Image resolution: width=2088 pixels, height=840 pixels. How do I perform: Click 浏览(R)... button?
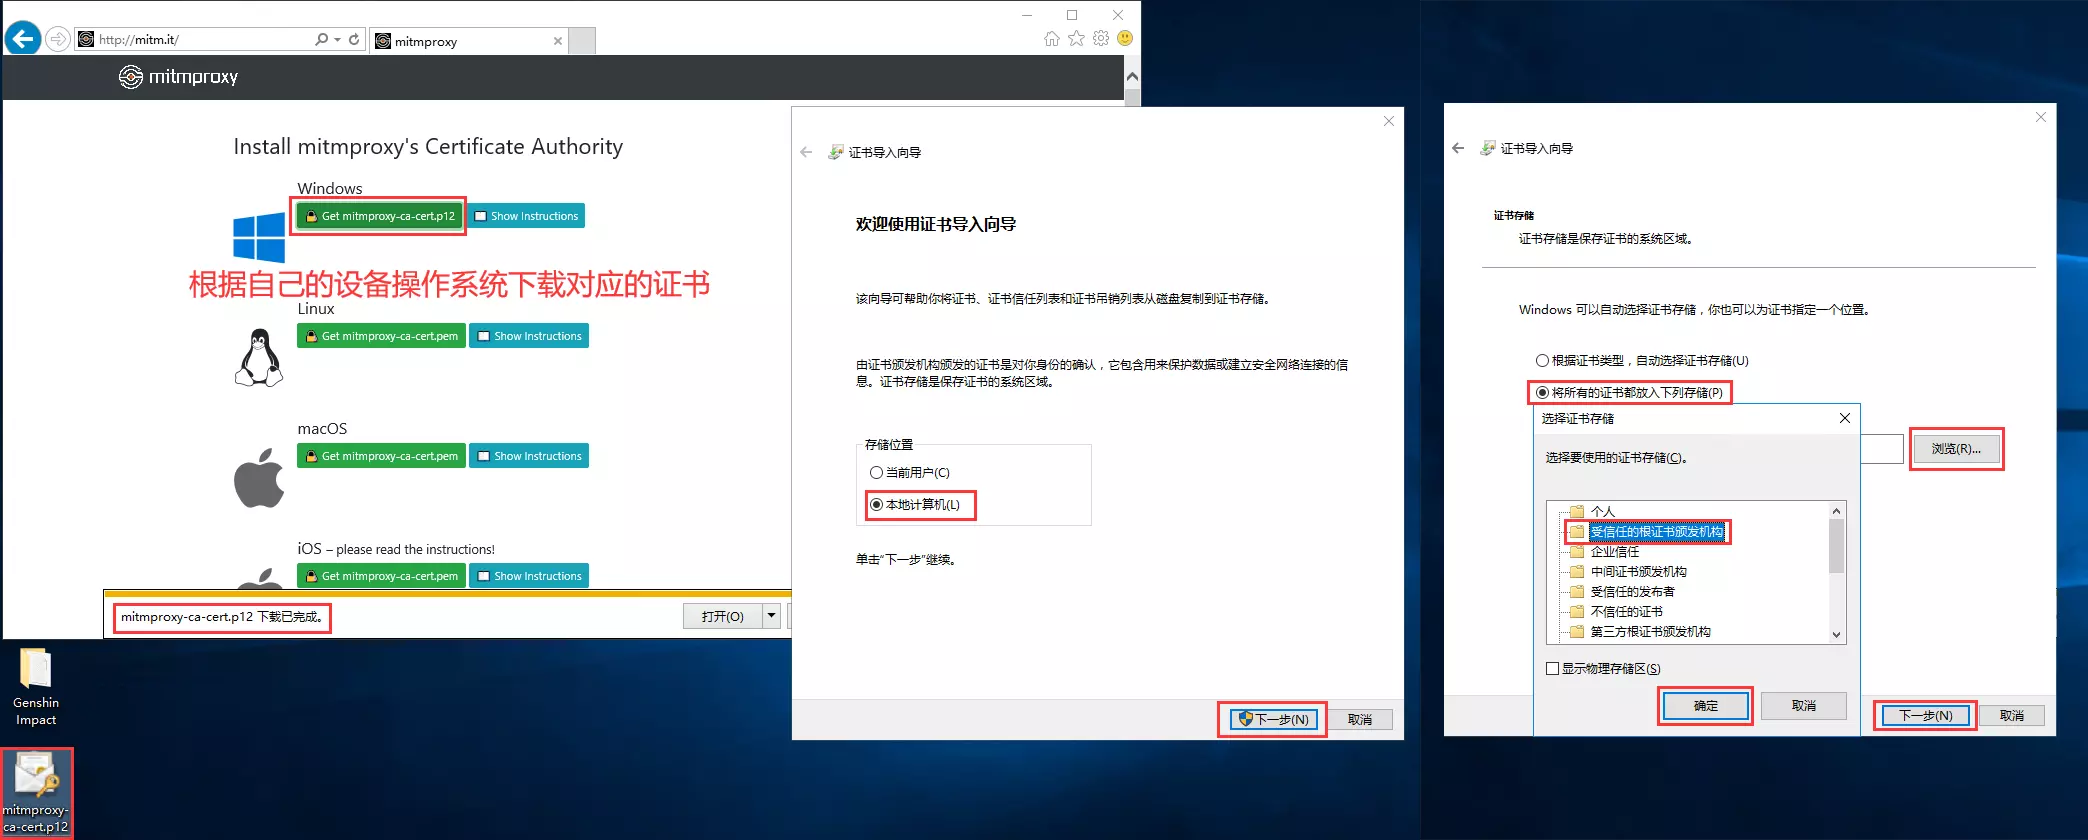[1956, 449]
